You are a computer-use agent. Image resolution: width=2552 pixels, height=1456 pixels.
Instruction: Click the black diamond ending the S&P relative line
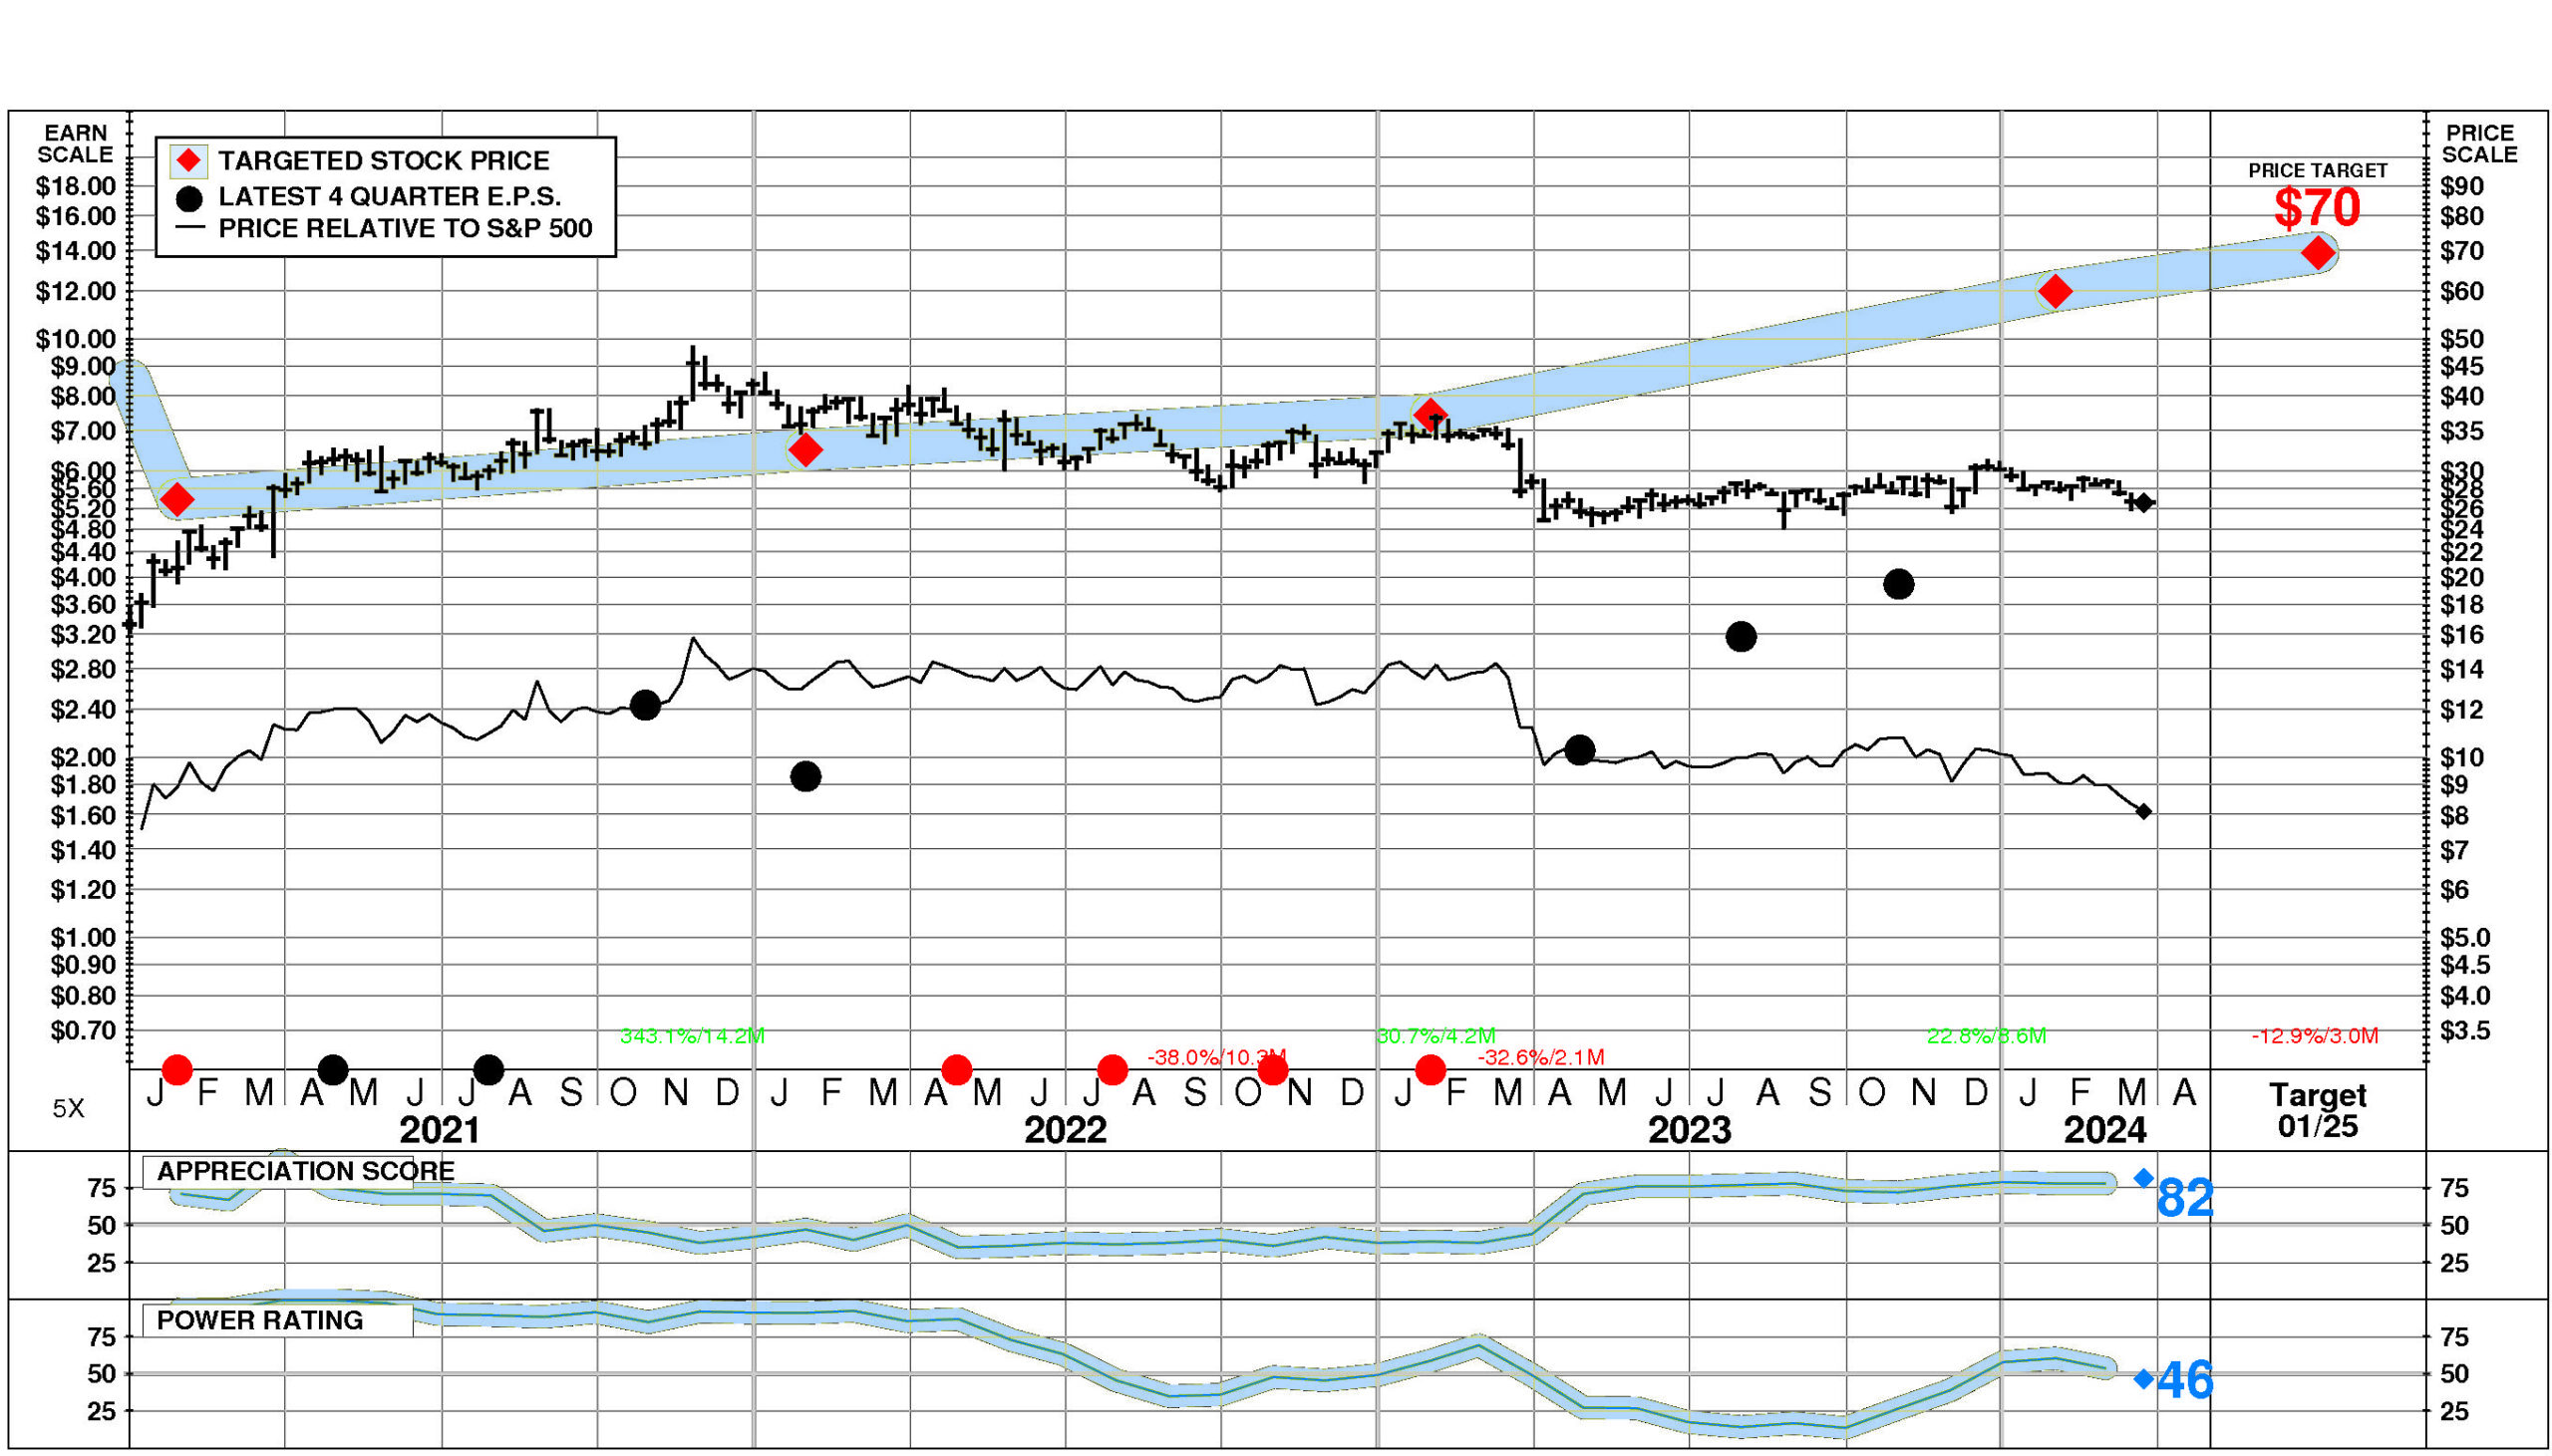2144,812
